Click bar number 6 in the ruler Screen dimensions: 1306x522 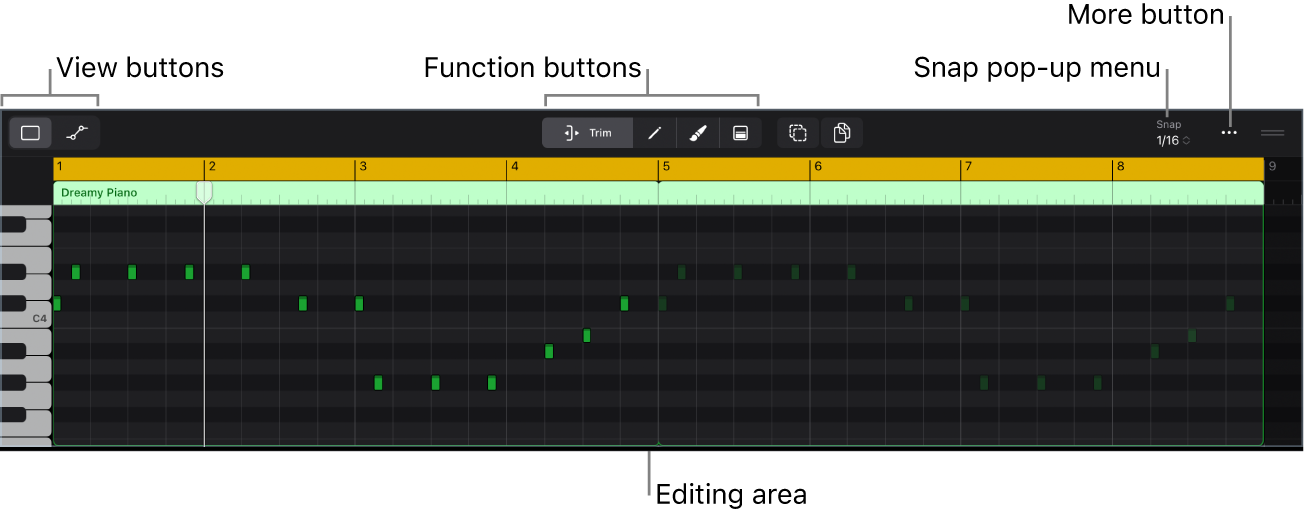(818, 168)
